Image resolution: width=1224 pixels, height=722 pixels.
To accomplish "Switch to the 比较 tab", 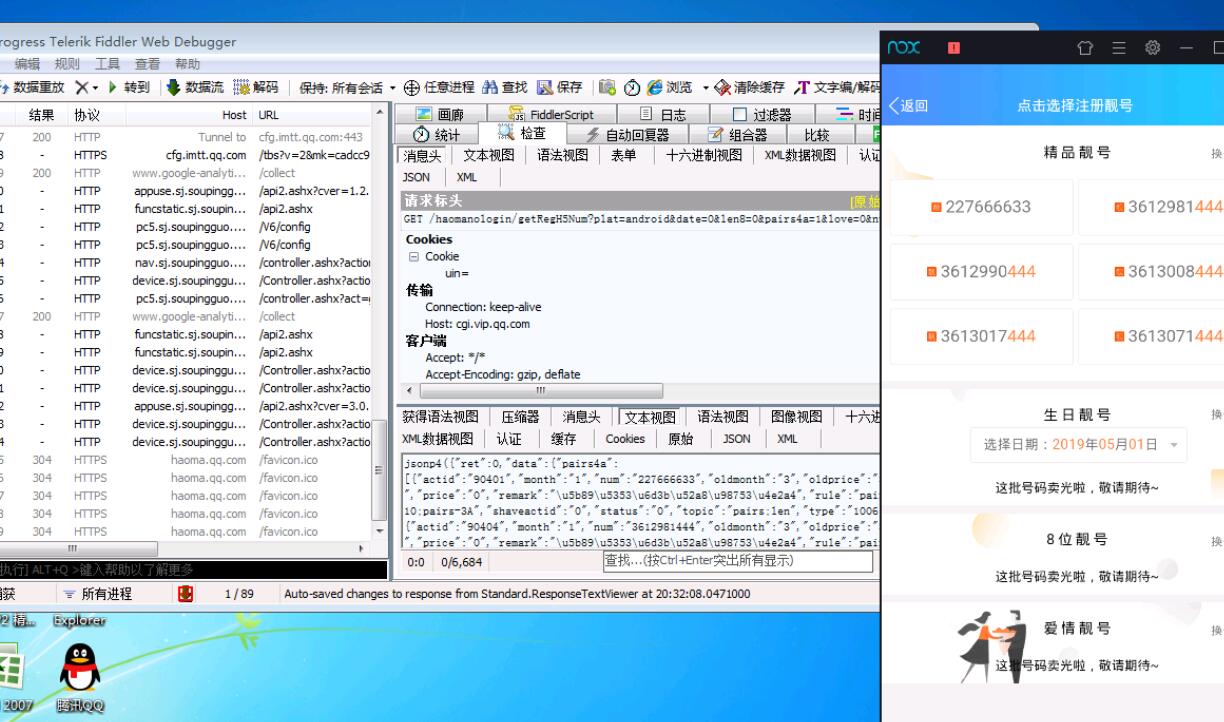I will [816, 134].
